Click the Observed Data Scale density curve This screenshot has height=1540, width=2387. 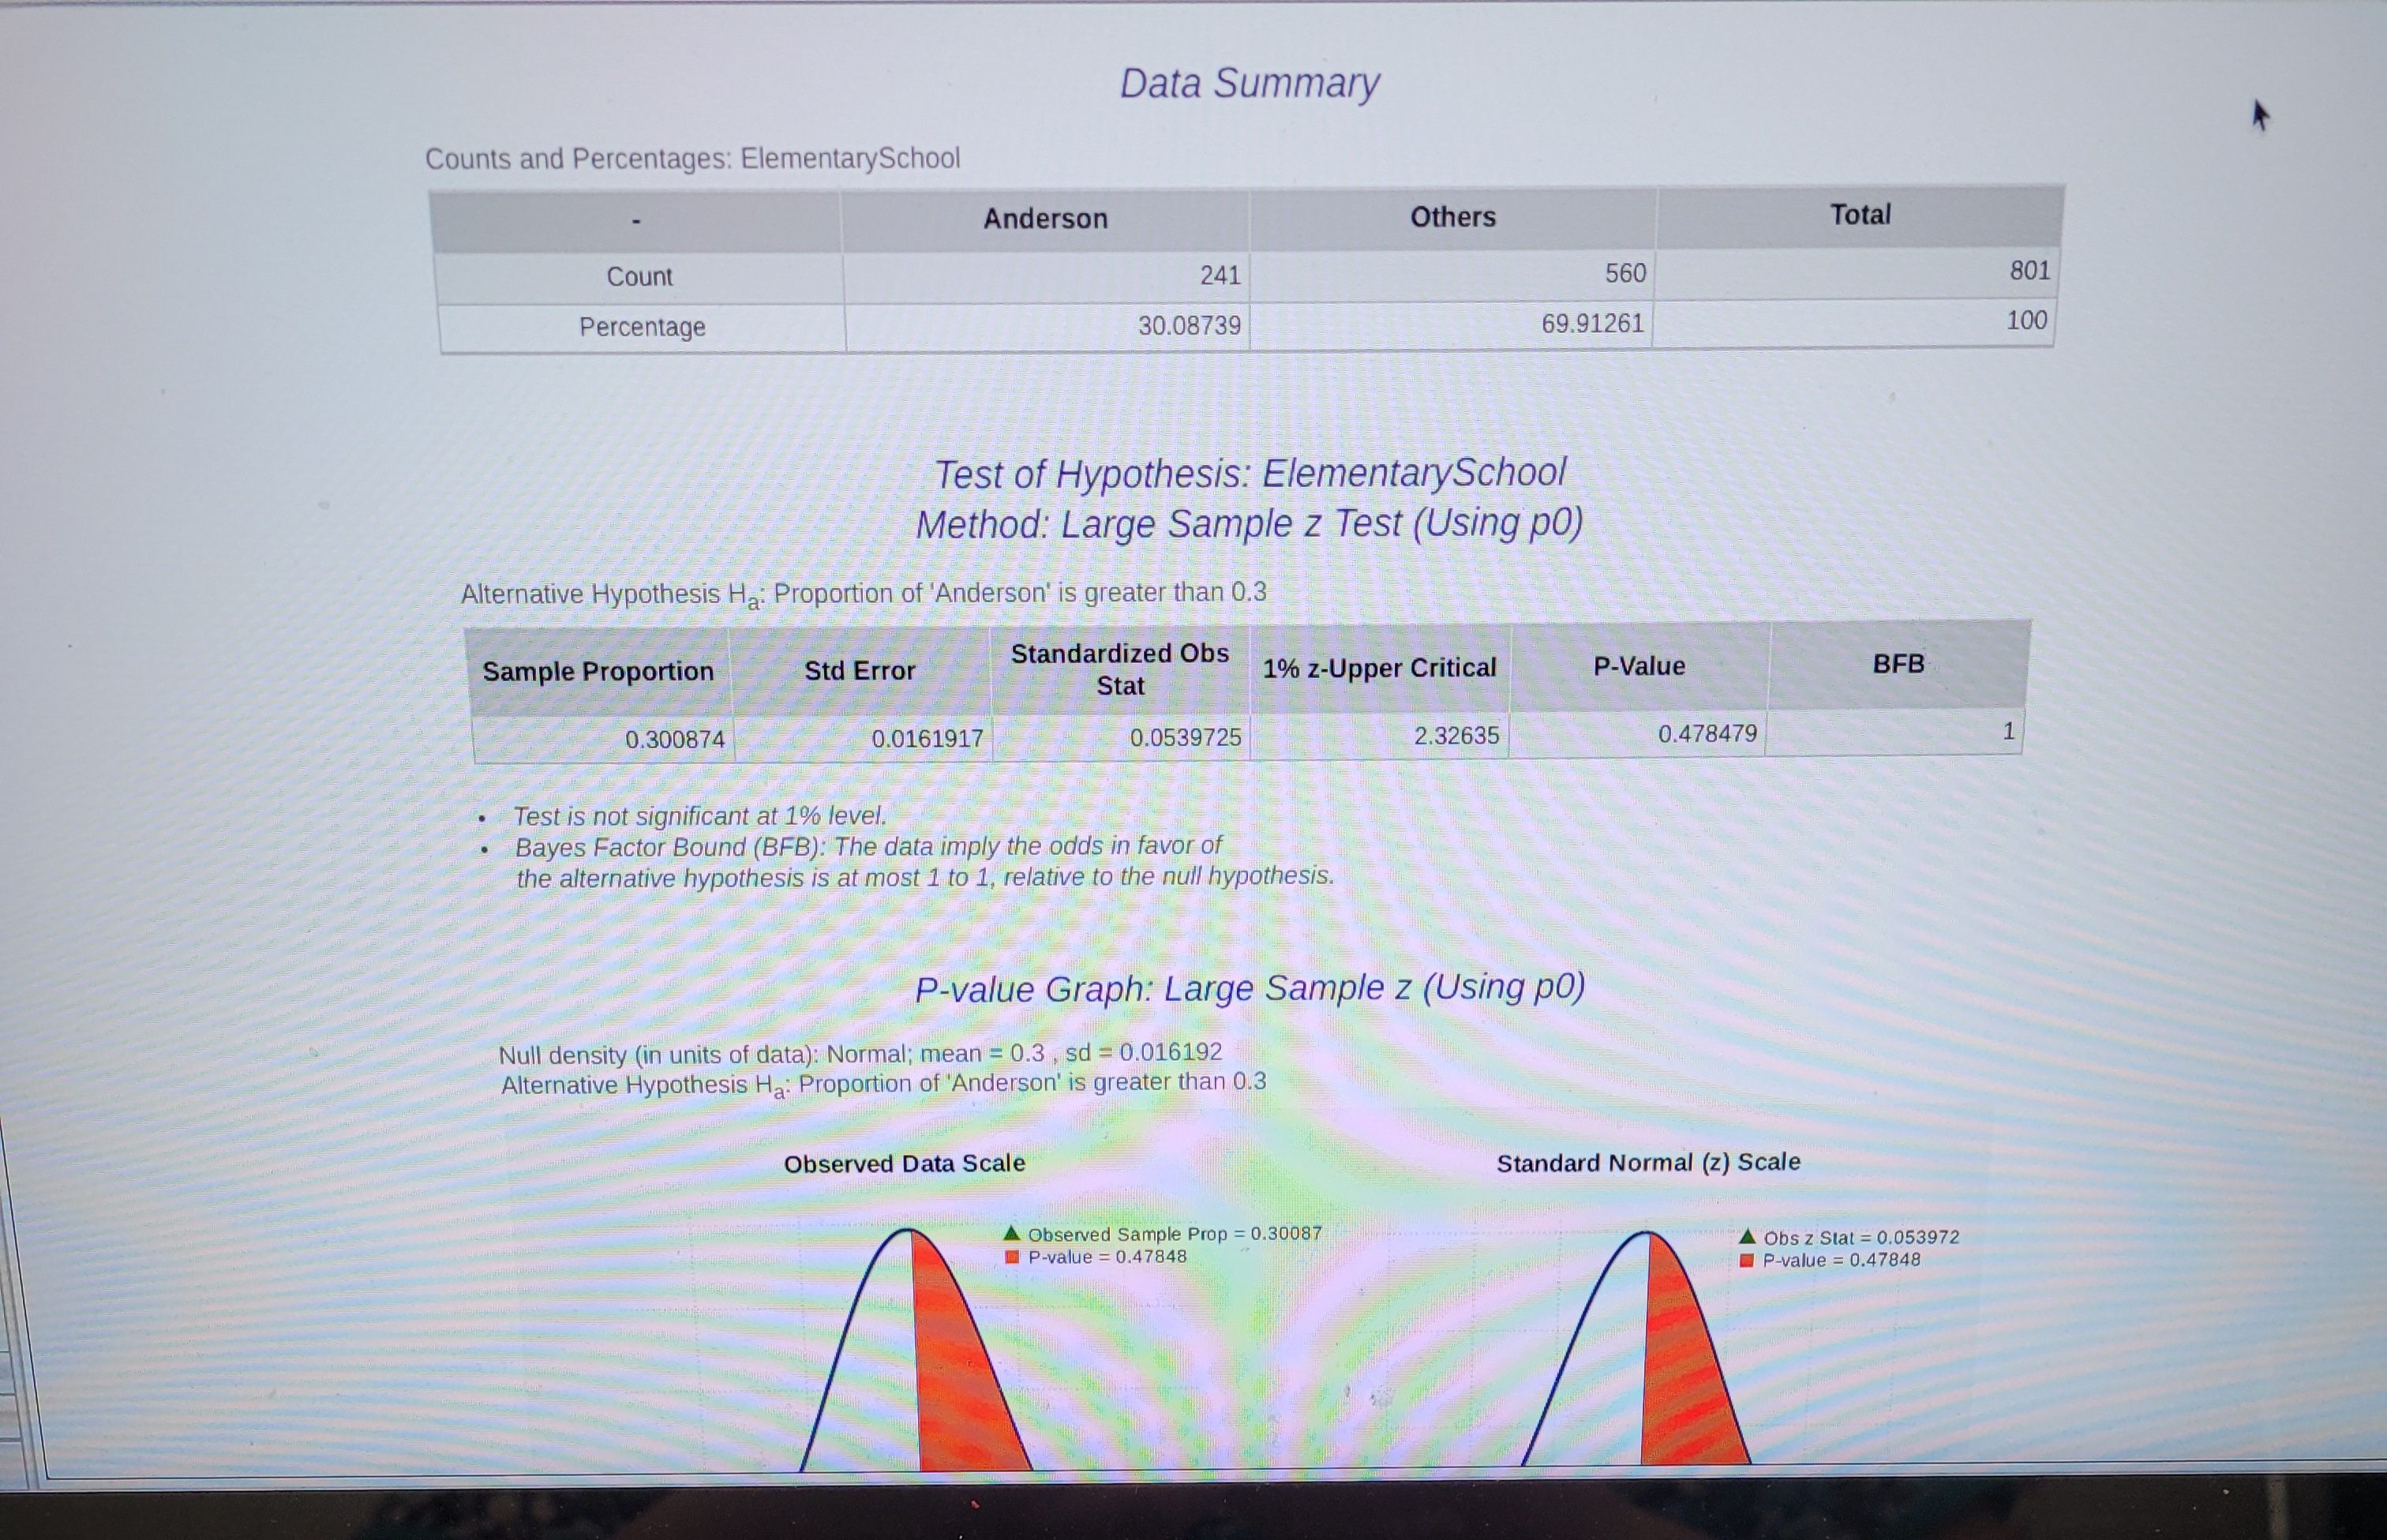click(x=915, y=1350)
